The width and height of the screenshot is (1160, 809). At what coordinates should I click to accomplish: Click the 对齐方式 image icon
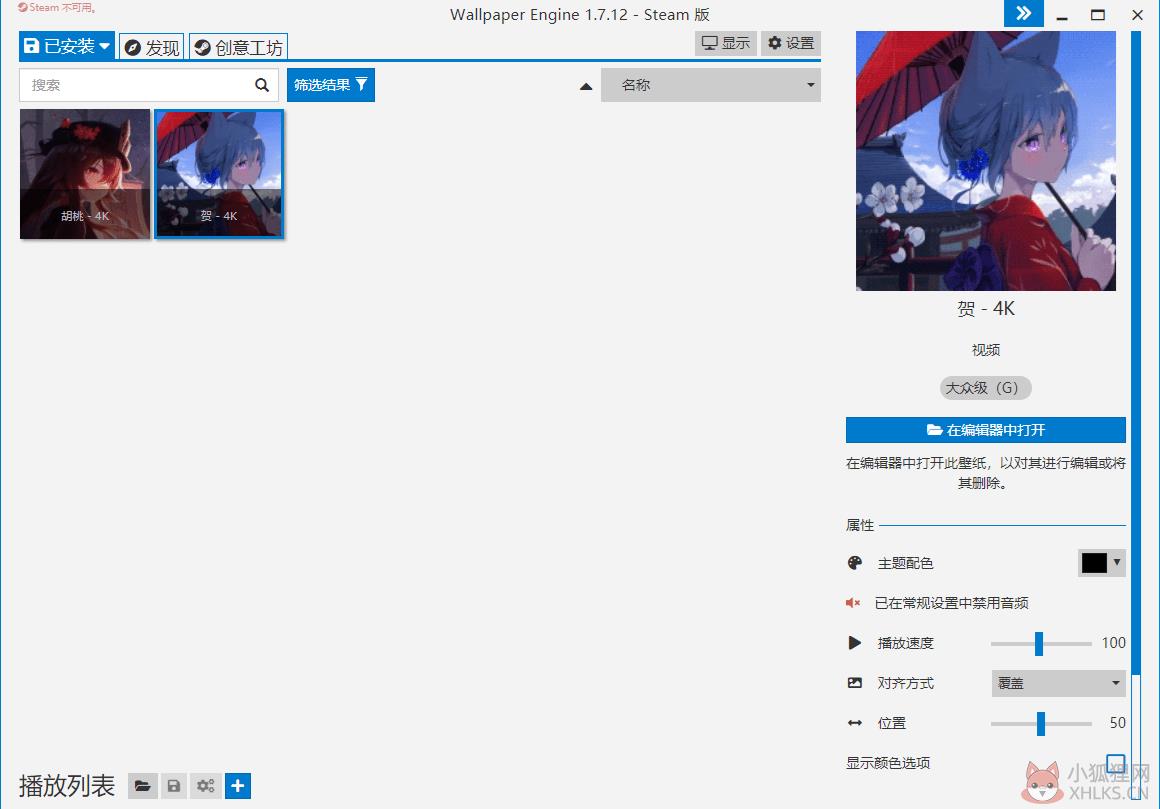tap(854, 683)
